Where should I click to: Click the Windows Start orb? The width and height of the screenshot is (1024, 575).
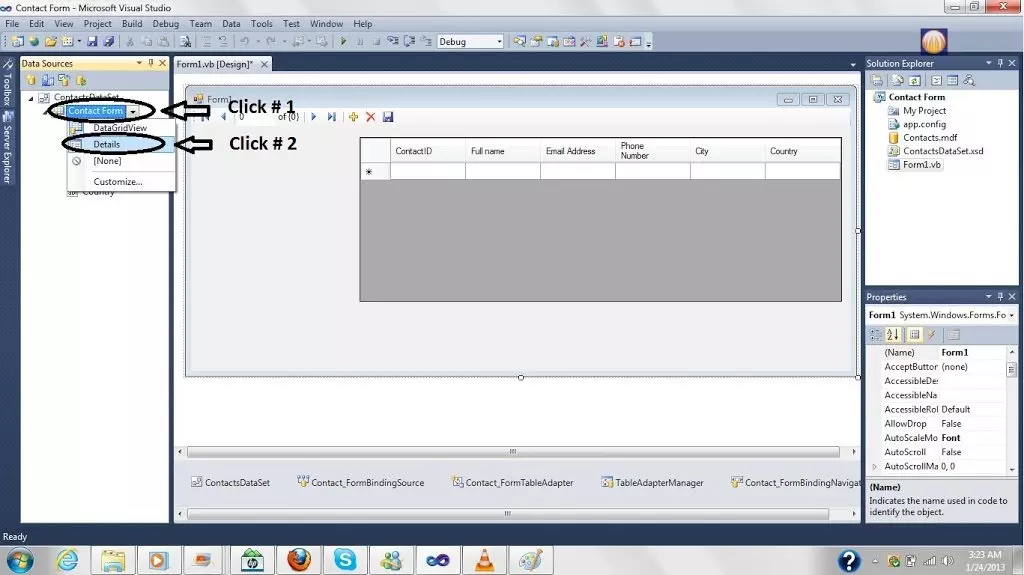coord(20,561)
